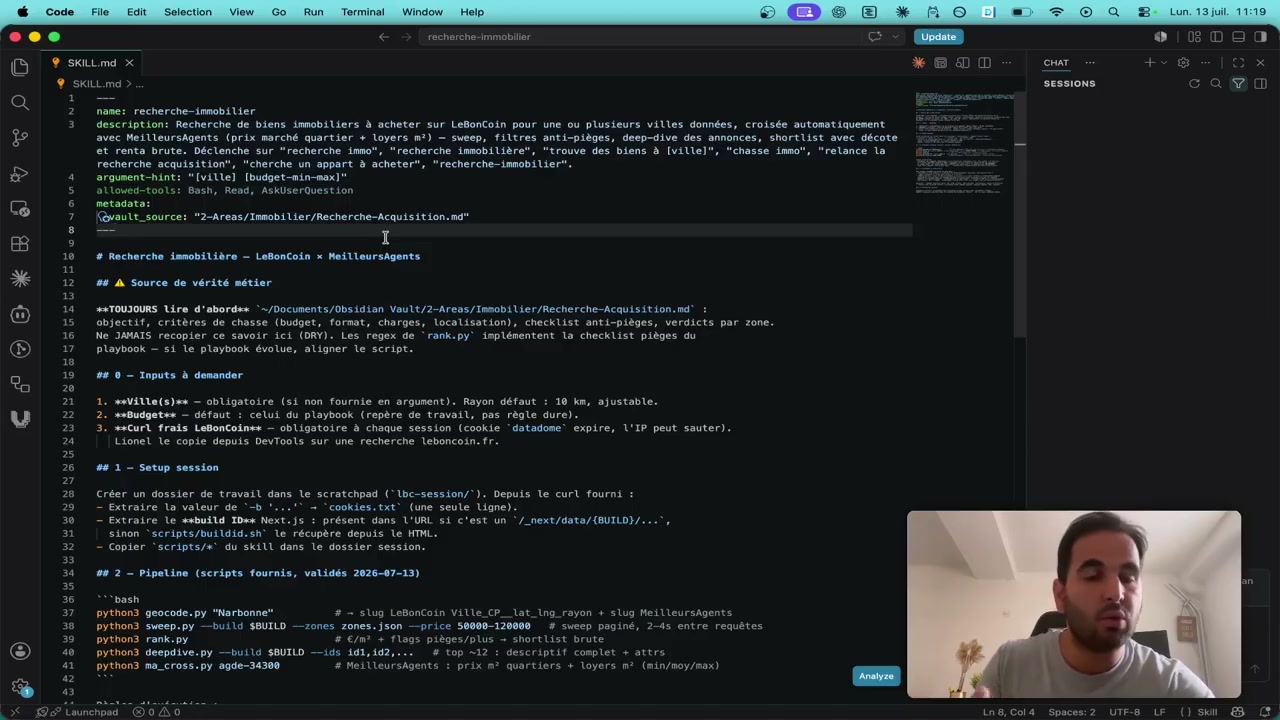Click the editor vertical scrollbar

coord(1020,215)
